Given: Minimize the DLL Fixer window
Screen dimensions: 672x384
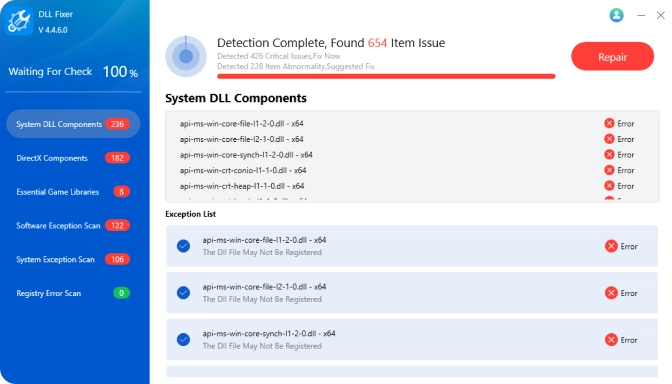Looking at the screenshot, I should 641,15.
